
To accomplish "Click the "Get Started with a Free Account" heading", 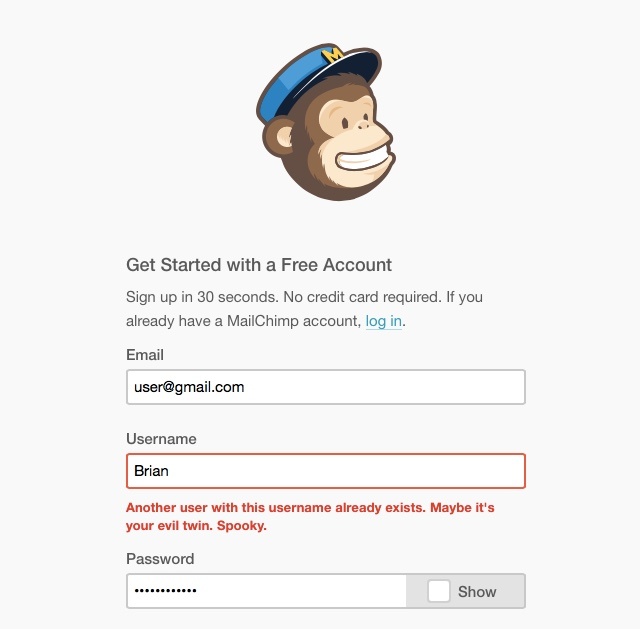I will point(259,265).
